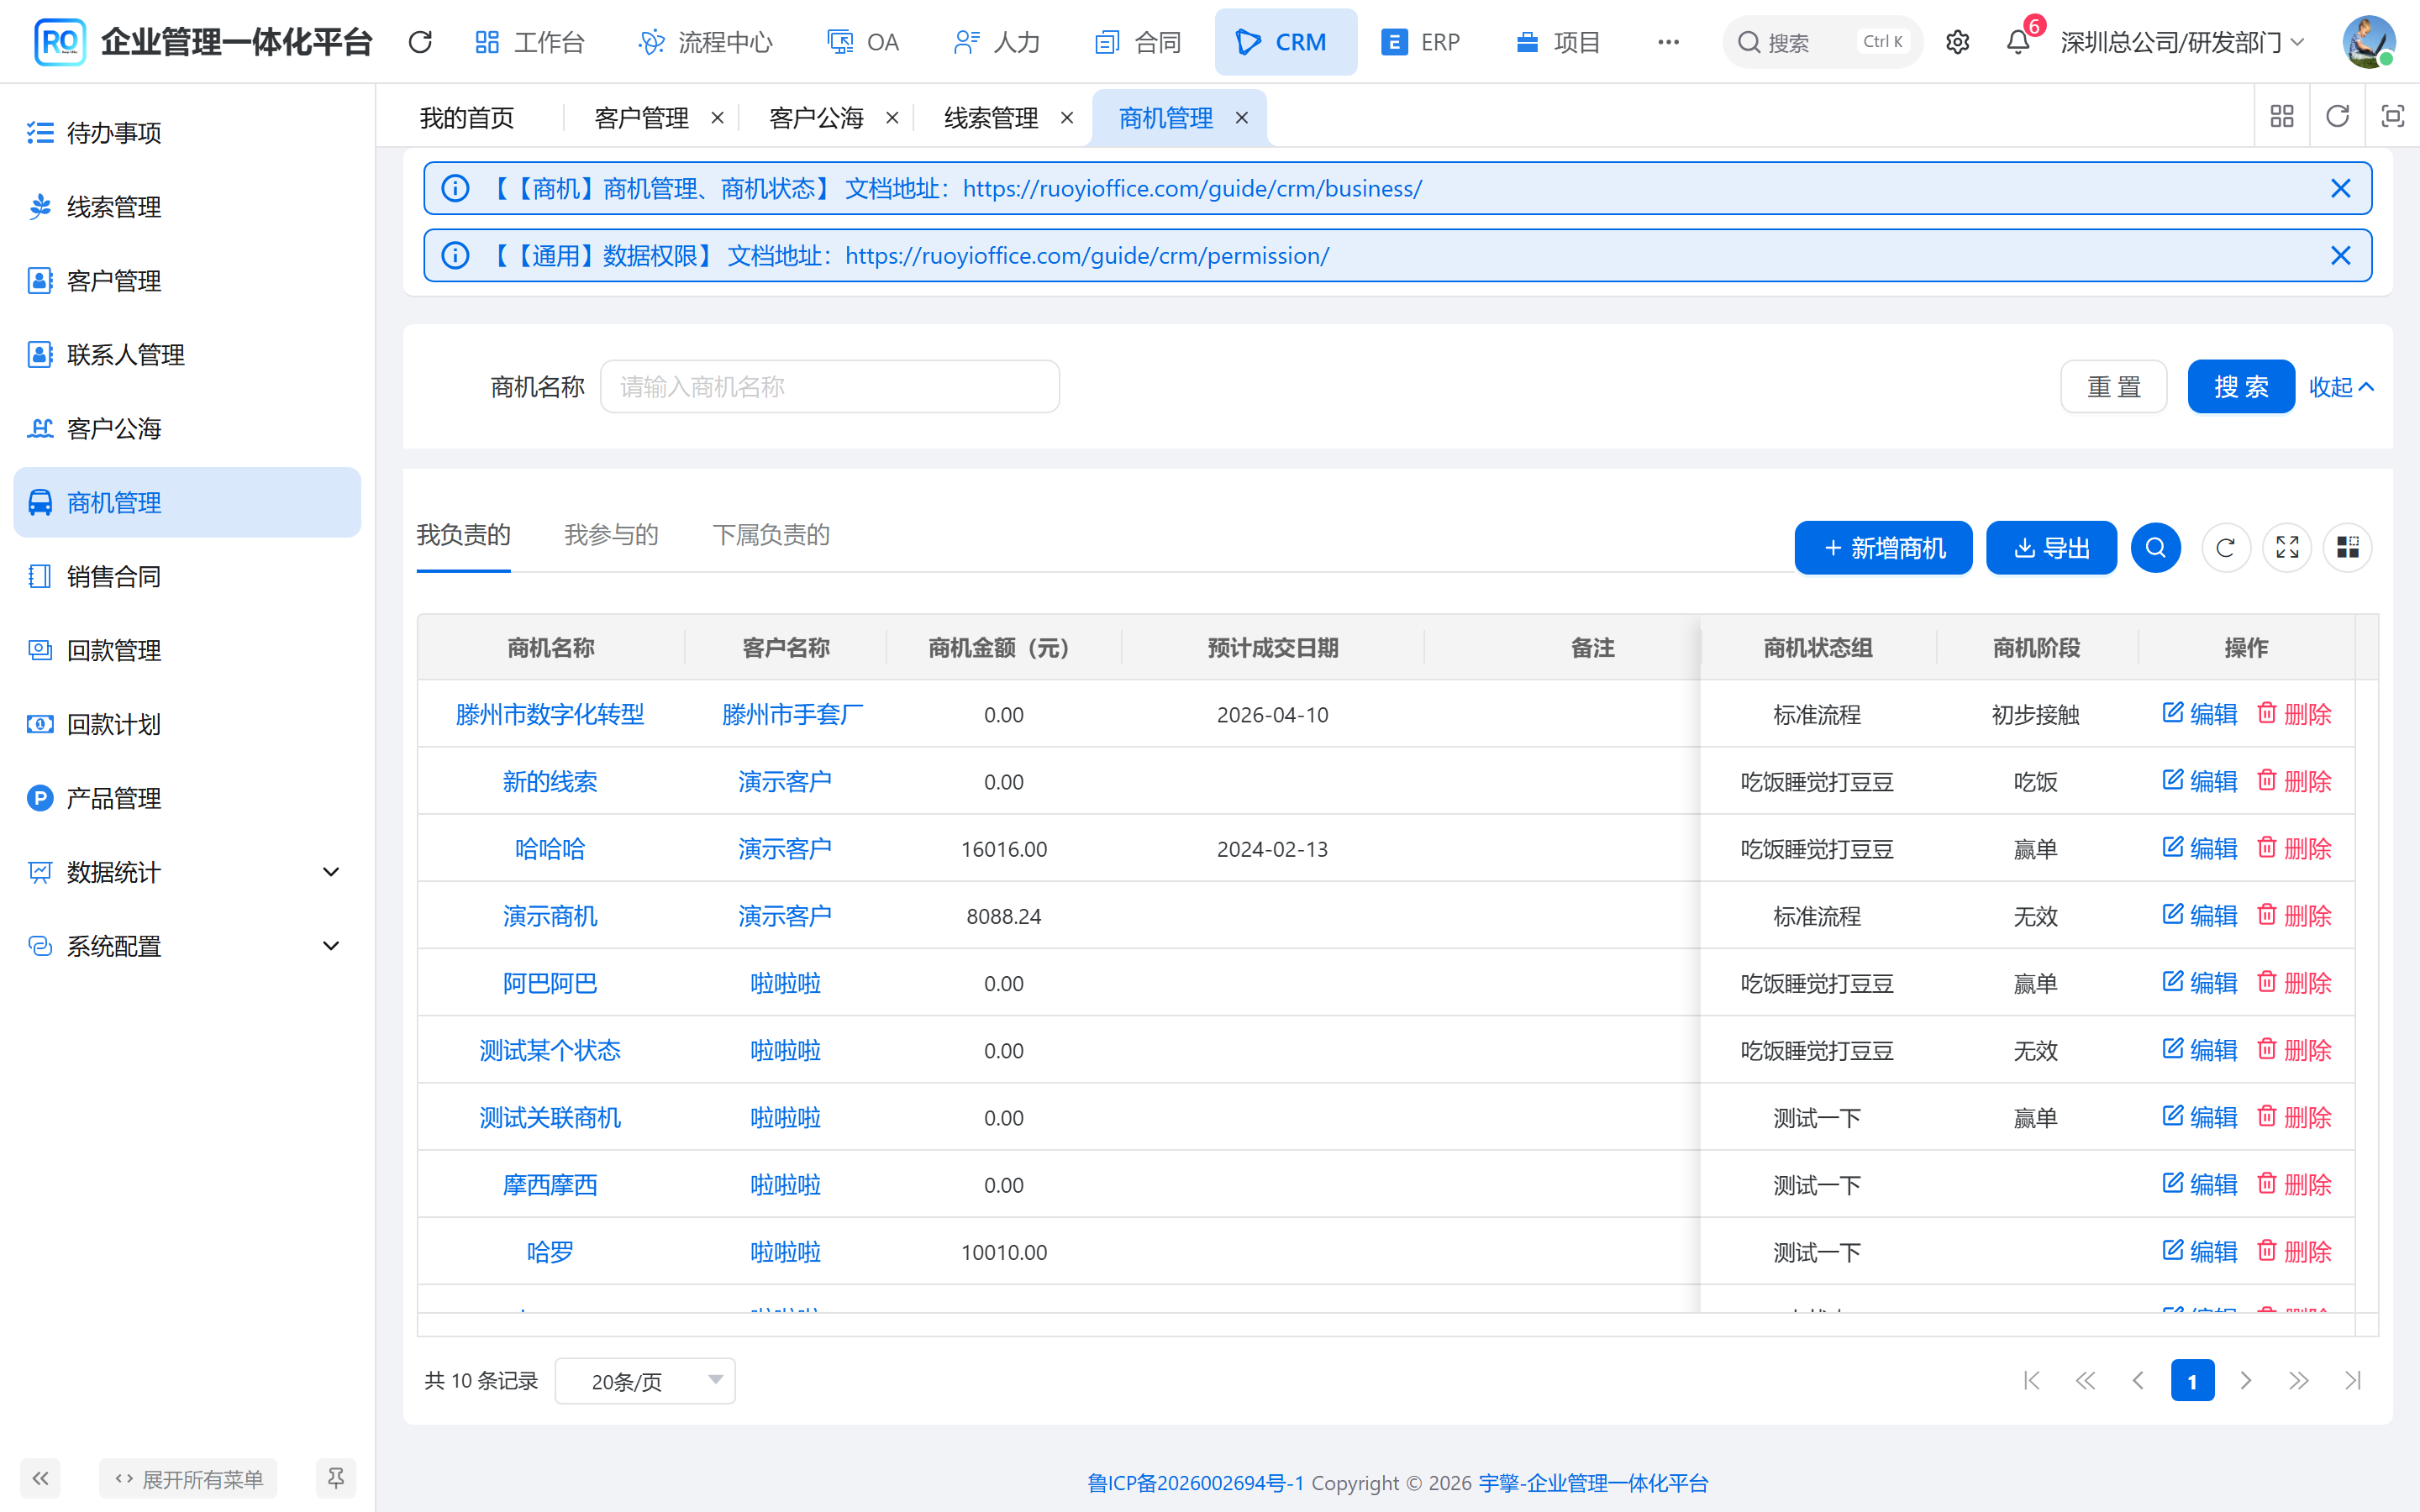Switch to 下属负责的 tab
The width and height of the screenshot is (2420, 1512).
(x=771, y=535)
